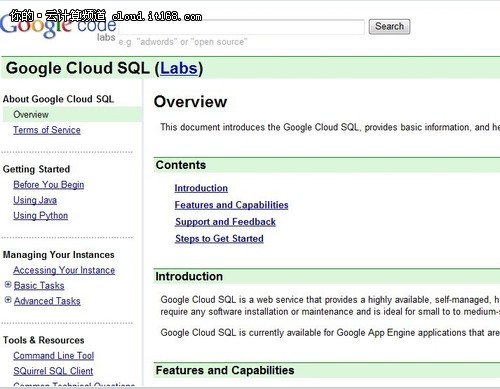Expand the Advanced Tasks plus icon
This screenshot has width=500, height=389.
click(x=8, y=300)
